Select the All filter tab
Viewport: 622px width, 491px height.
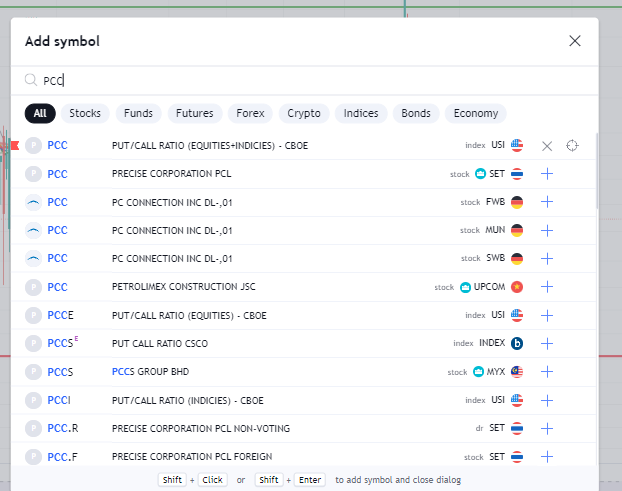point(40,113)
